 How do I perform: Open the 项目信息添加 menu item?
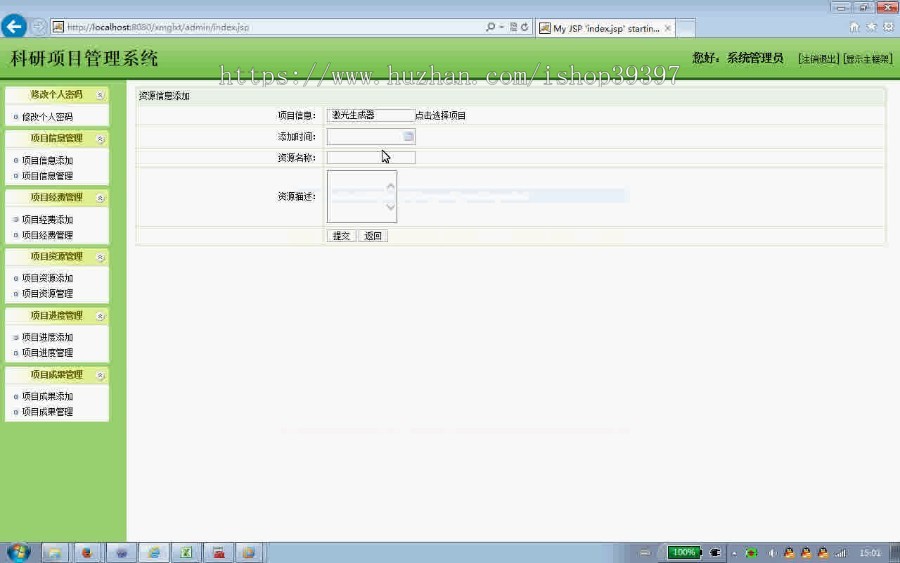[x=47, y=160]
